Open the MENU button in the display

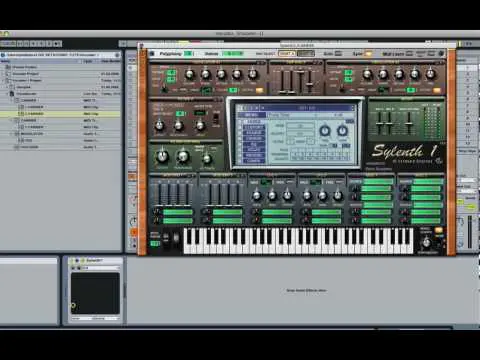[x=251, y=115]
